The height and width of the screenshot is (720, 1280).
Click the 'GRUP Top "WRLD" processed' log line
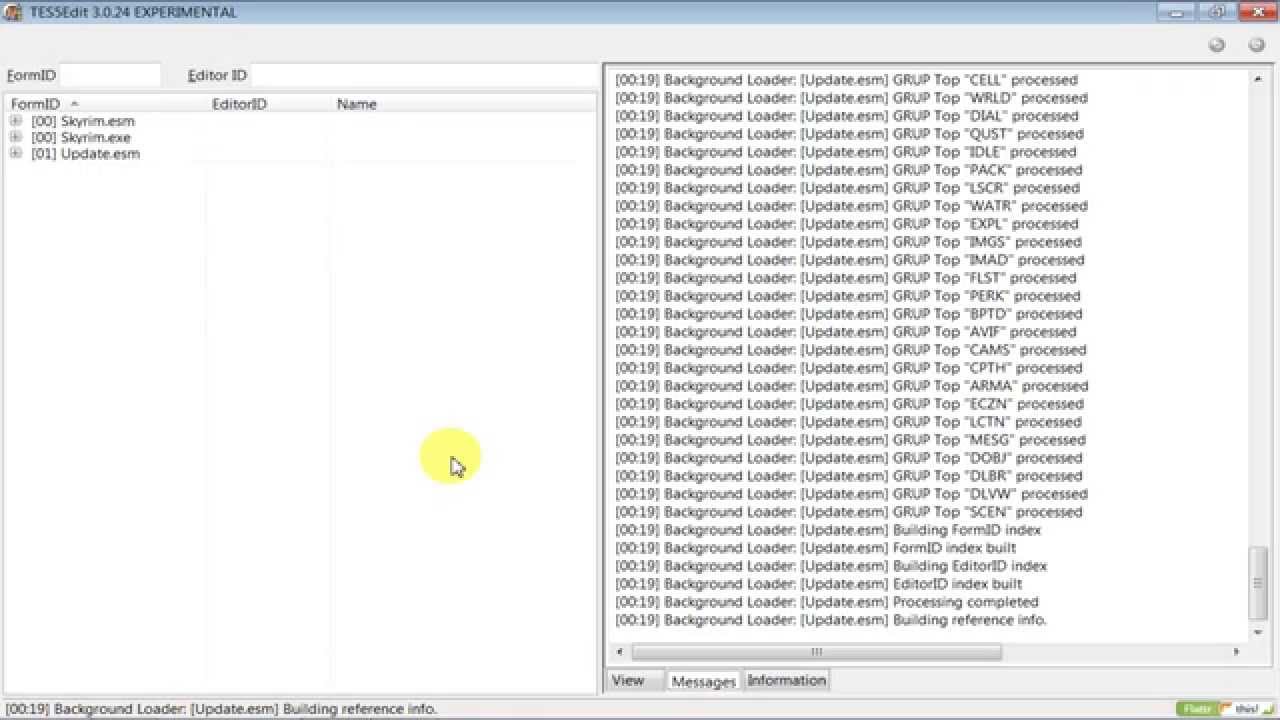(x=851, y=98)
